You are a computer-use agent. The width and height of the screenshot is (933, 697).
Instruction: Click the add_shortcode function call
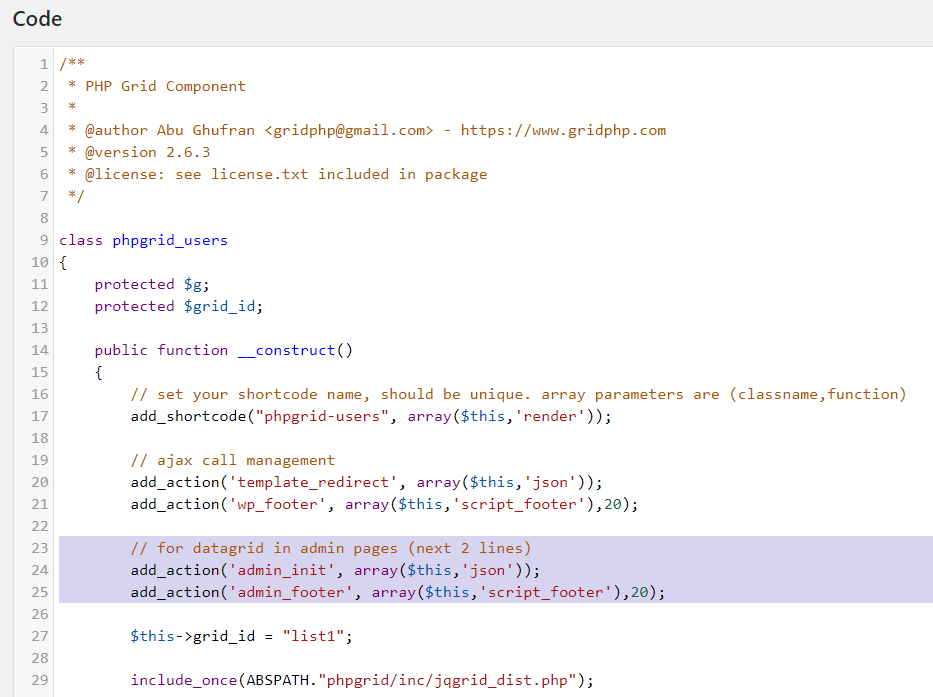click(x=188, y=416)
